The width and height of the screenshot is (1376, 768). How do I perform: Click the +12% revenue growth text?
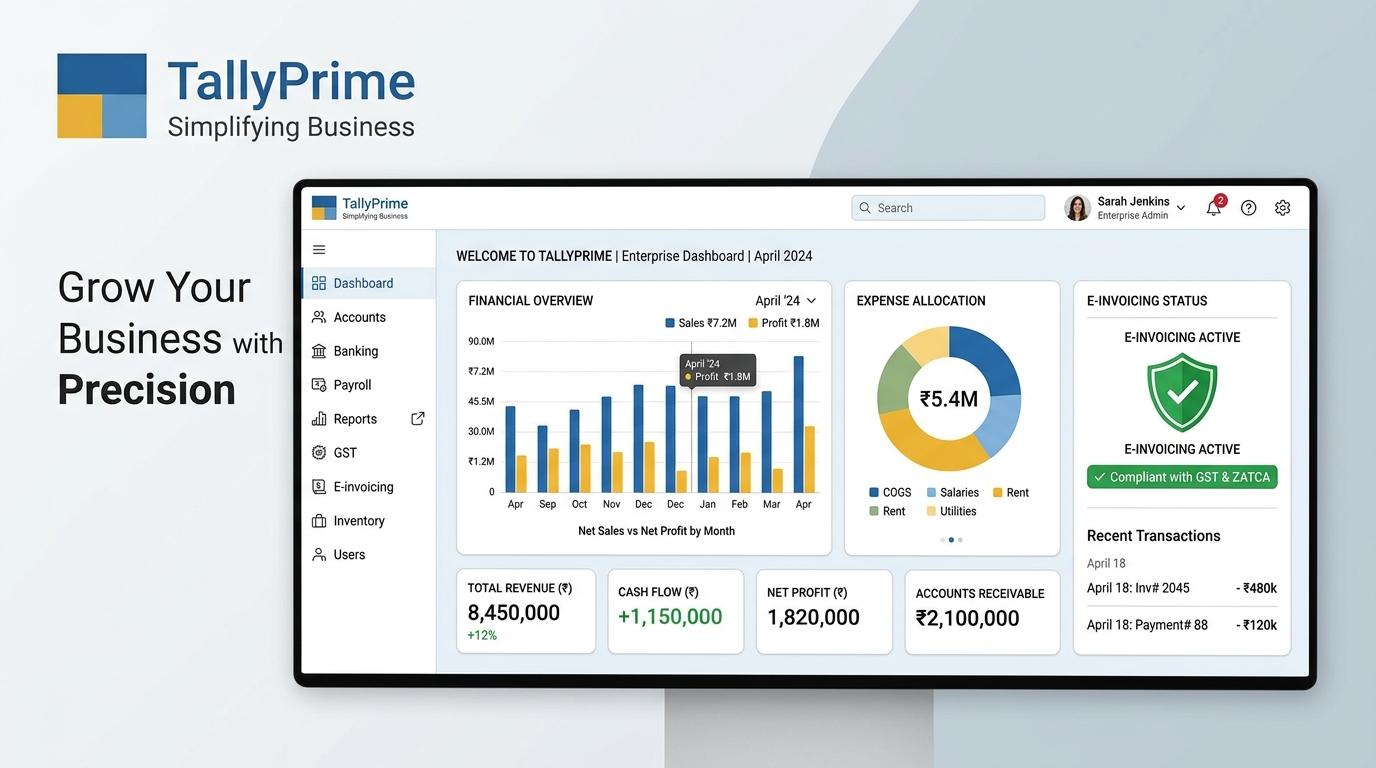click(x=482, y=636)
